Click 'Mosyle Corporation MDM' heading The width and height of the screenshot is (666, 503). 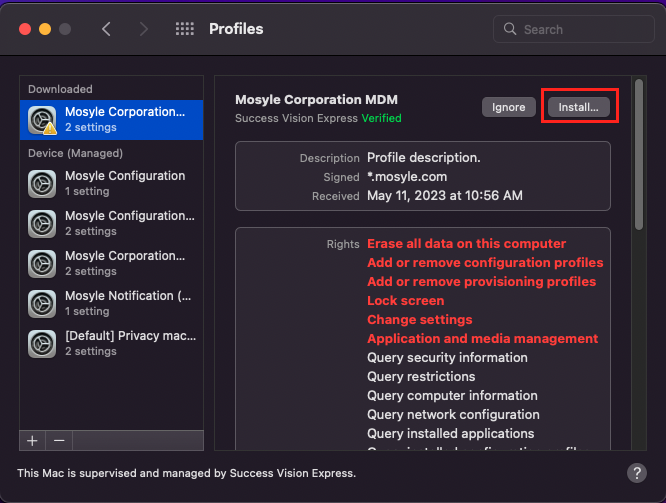tap(316, 99)
